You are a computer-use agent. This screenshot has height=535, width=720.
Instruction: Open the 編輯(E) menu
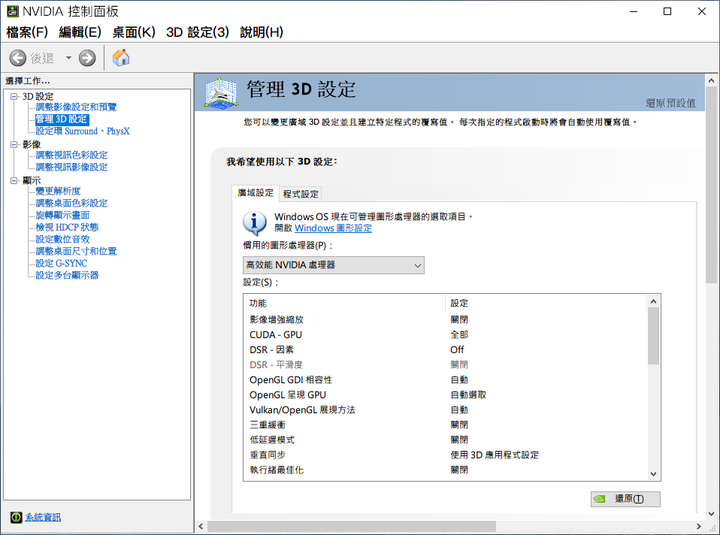80,32
